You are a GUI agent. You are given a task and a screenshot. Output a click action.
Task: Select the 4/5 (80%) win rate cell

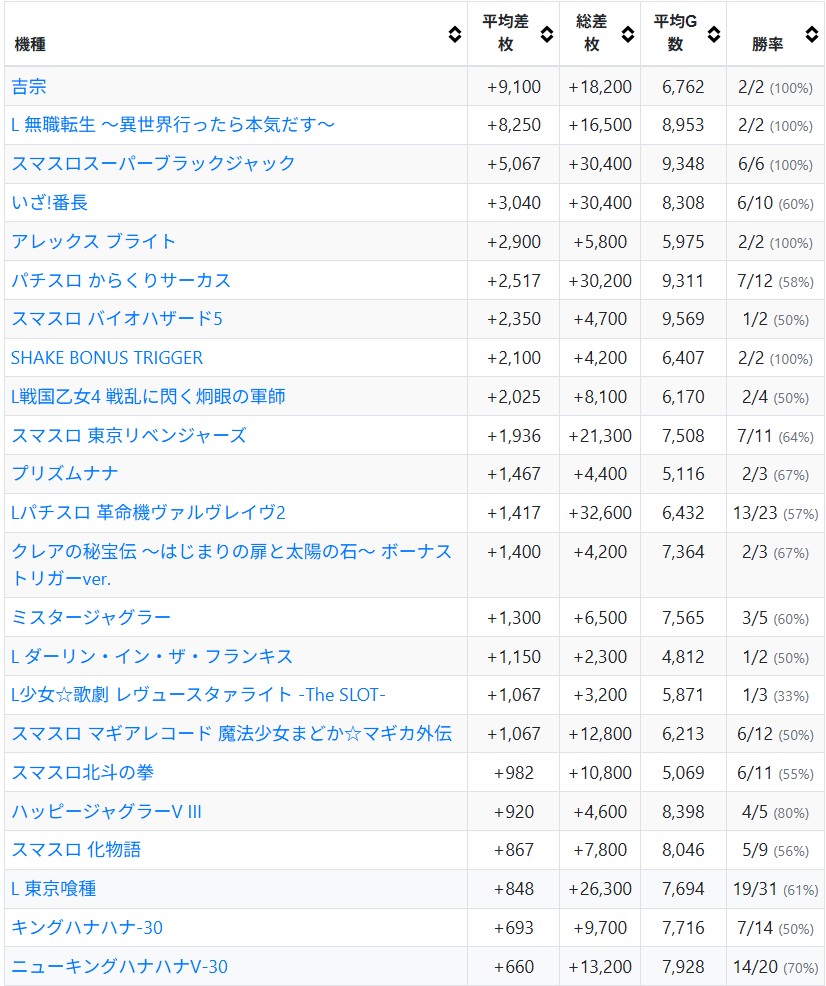[x=775, y=812]
